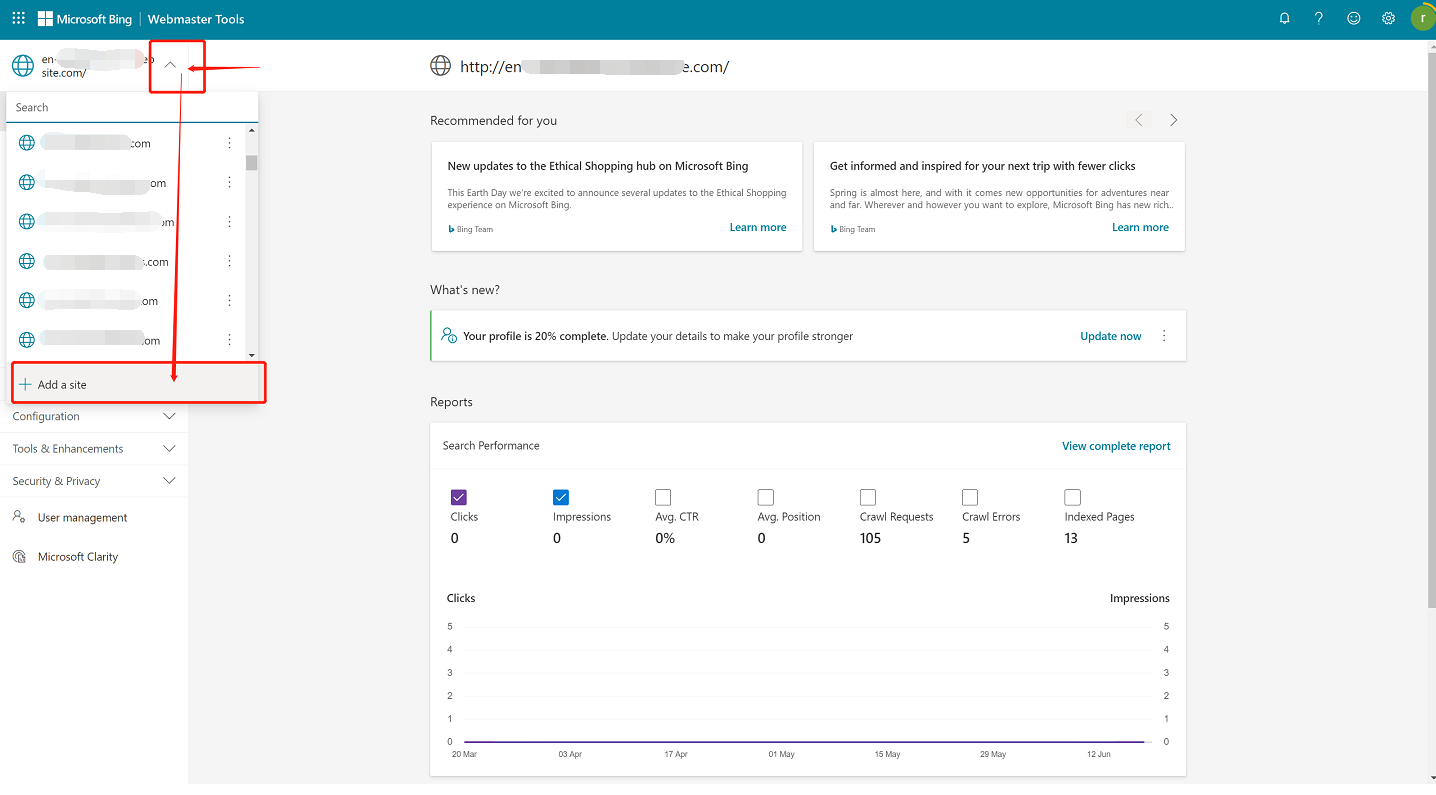Viewport: 1436px width, 795px height.
Task: Open the notifications bell
Action: (1285, 19)
